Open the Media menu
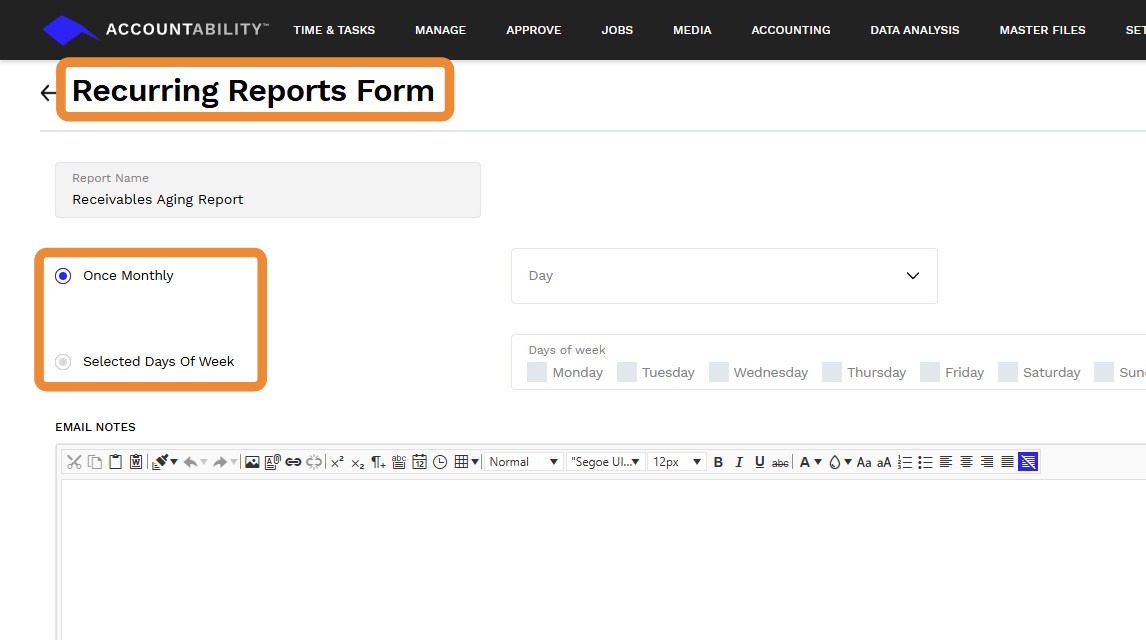Screen dimensions: 1146x640 click(692, 30)
